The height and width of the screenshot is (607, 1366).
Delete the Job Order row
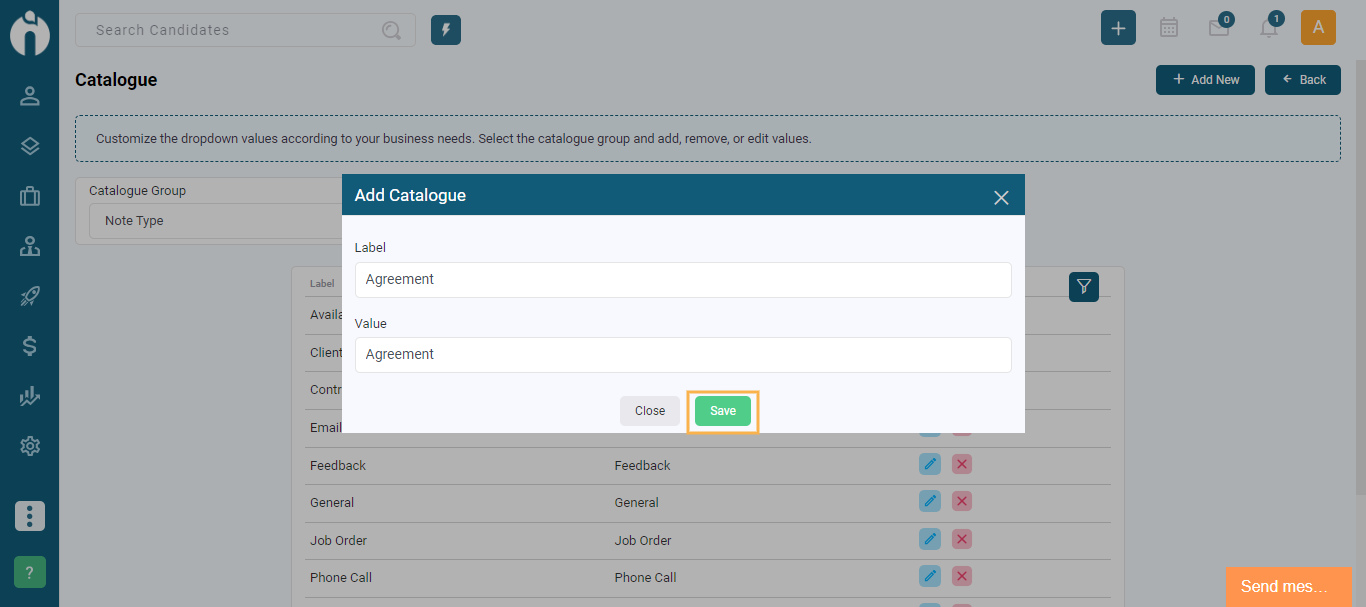962,539
